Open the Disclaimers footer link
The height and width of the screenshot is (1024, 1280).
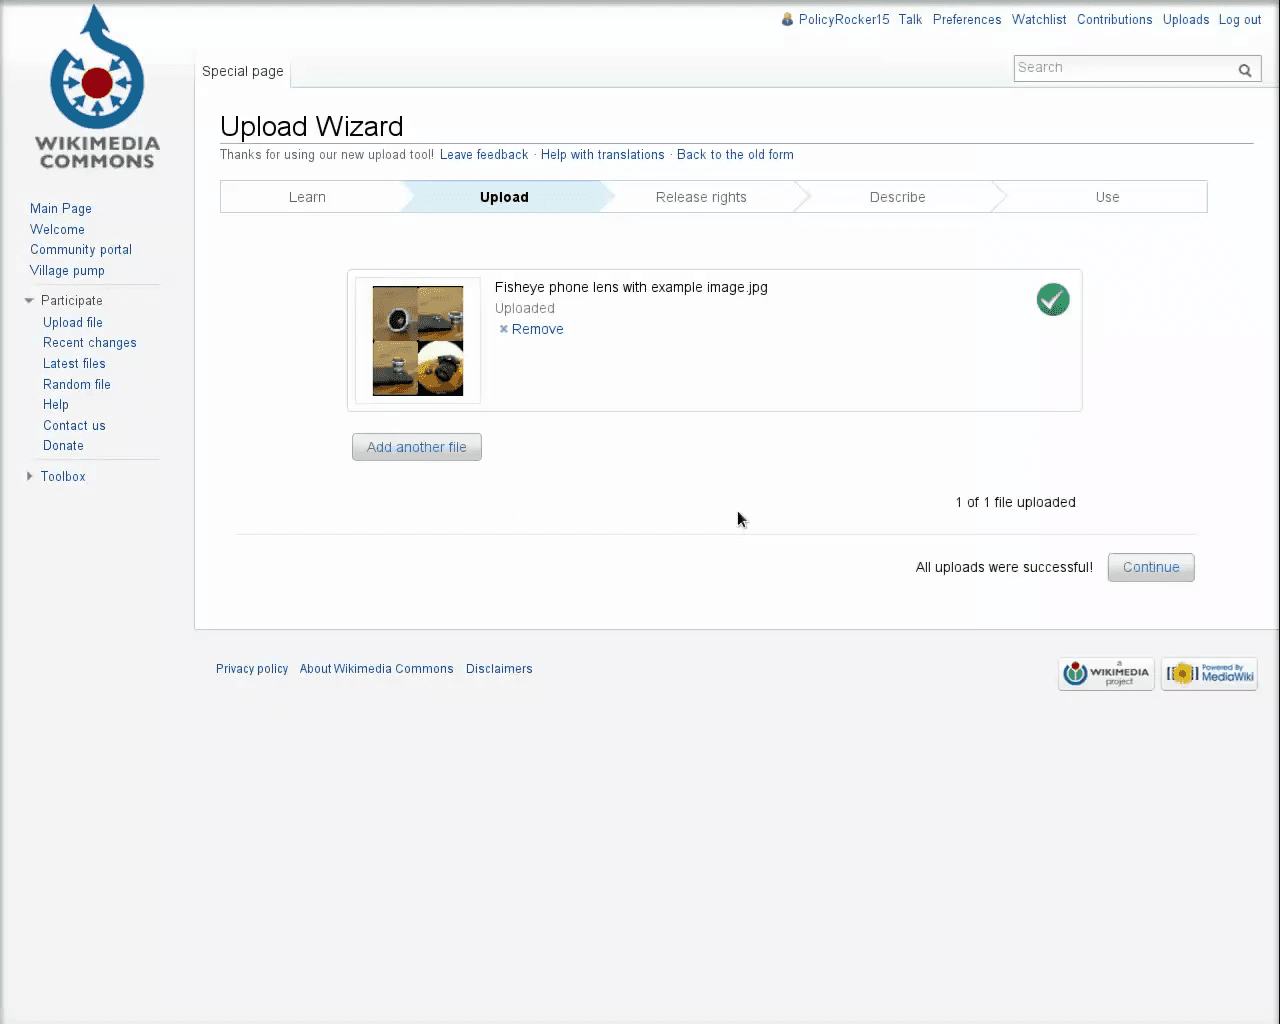click(499, 669)
